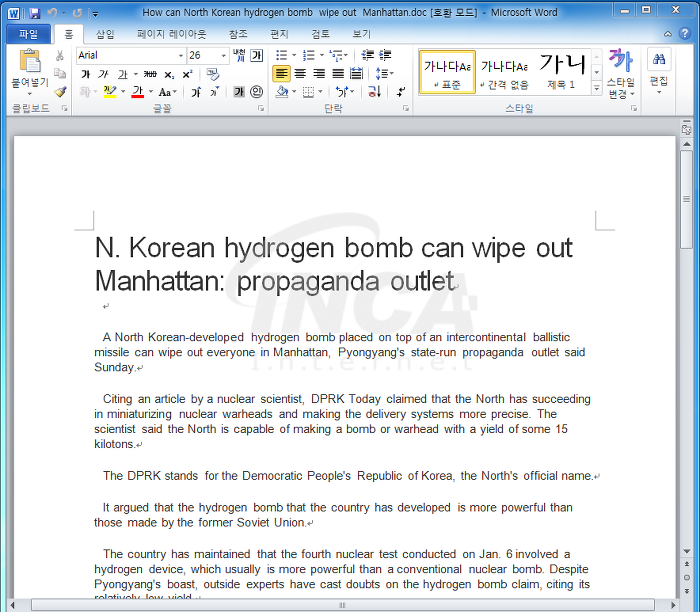The width and height of the screenshot is (700, 612).
Task: Open the 삽입 ribbon tab
Action: [105, 34]
